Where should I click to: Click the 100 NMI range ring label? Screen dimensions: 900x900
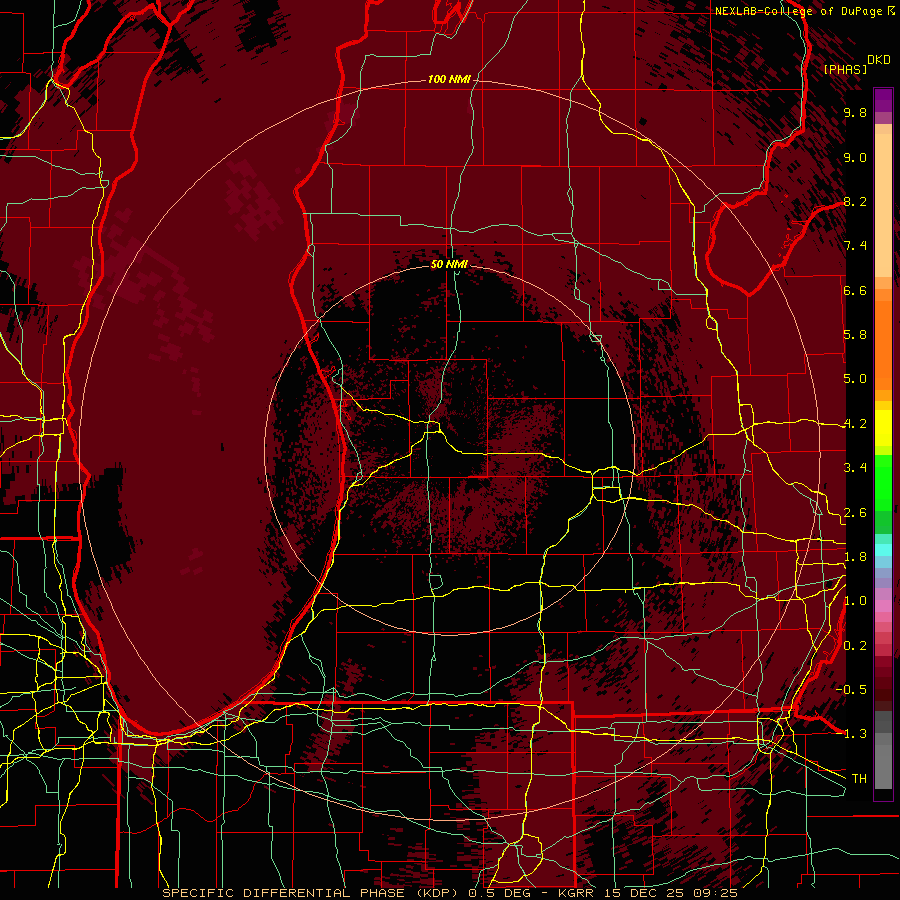point(449,79)
